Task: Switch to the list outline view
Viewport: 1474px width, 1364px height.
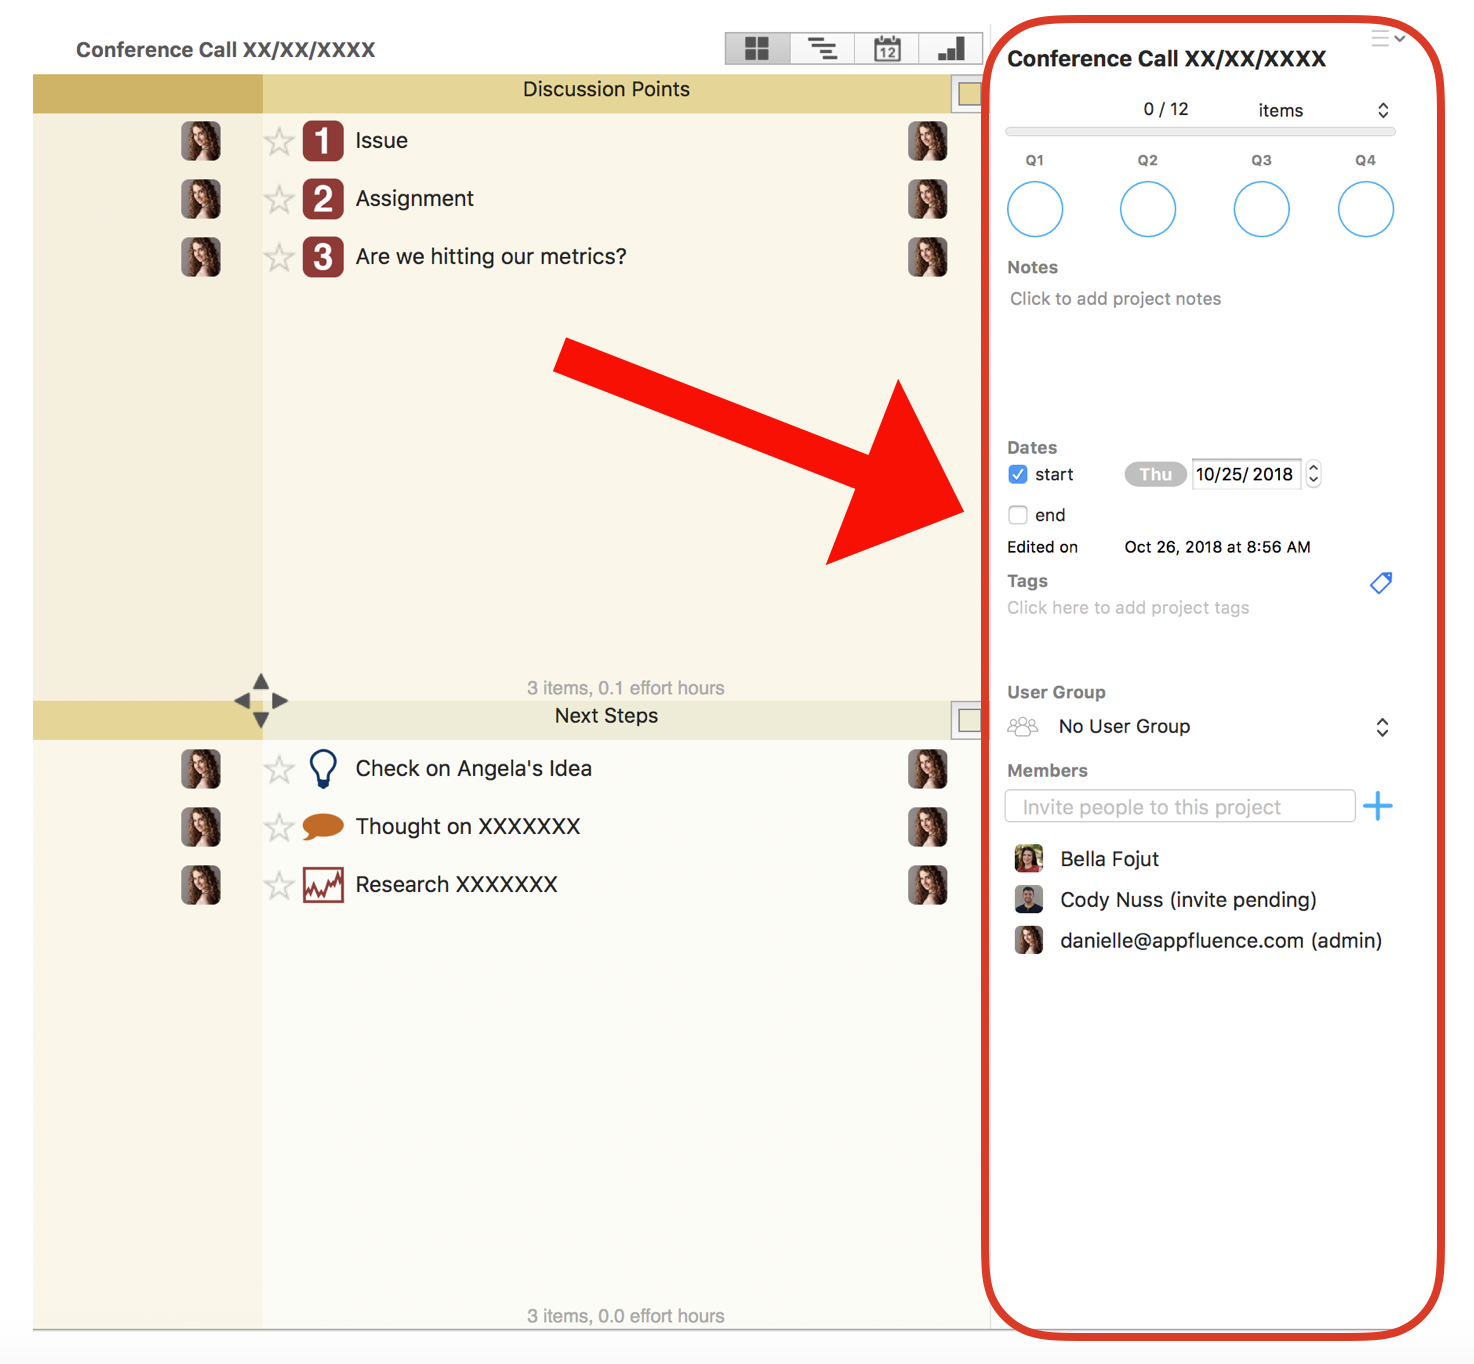Action: [x=822, y=49]
